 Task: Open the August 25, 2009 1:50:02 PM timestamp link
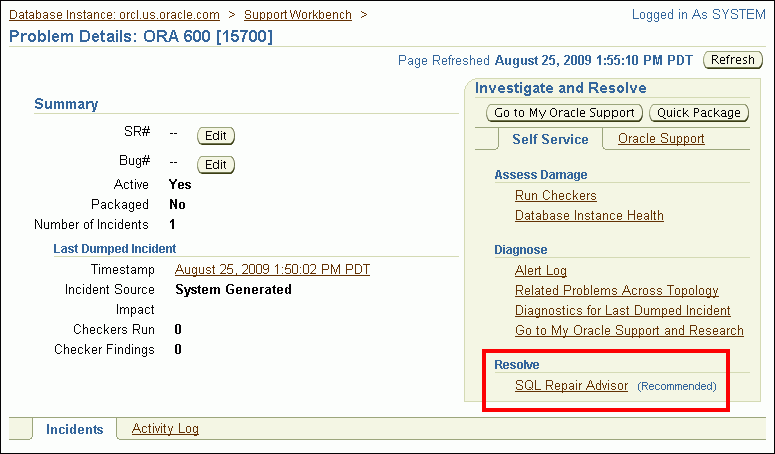pos(273,269)
